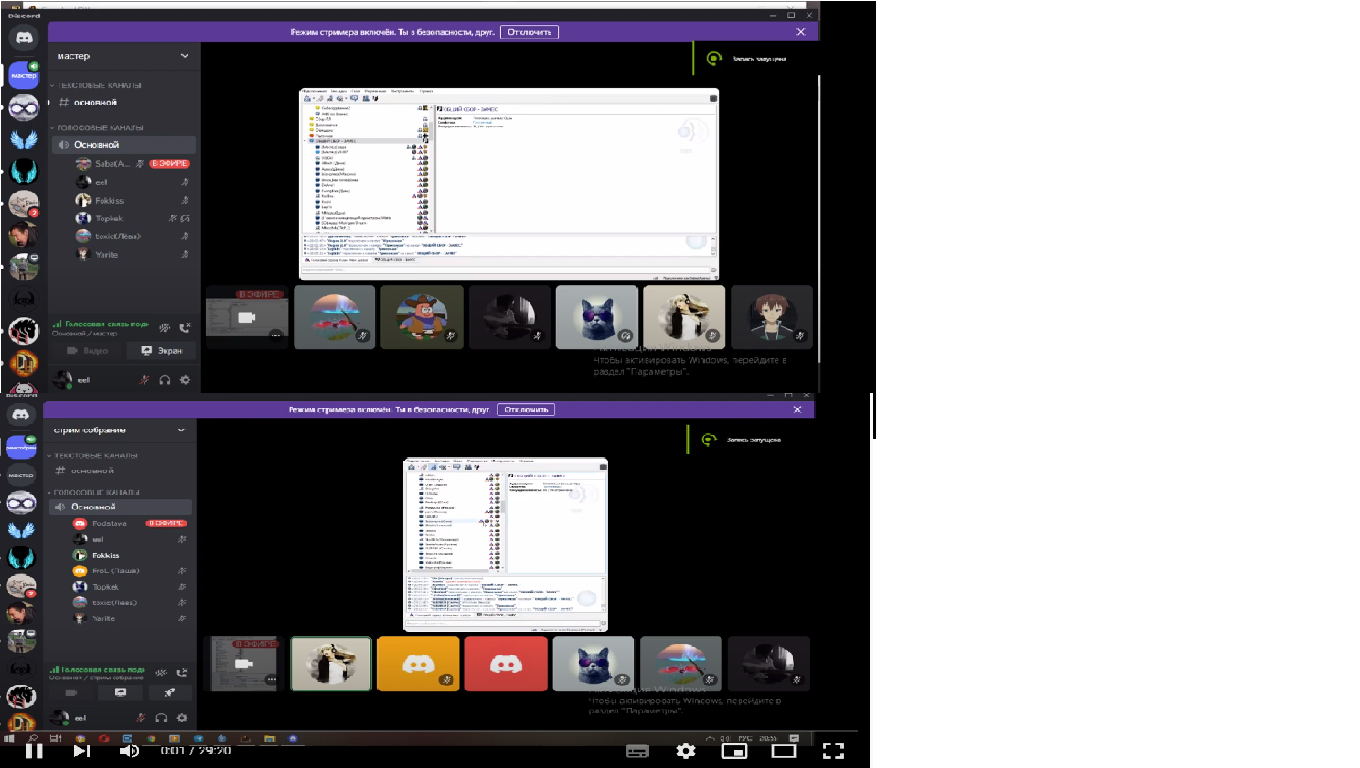Image resolution: width=1360 pixels, height=768 pixels.
Task: Click the Отключить button in top banner
Action: point(529,32)
